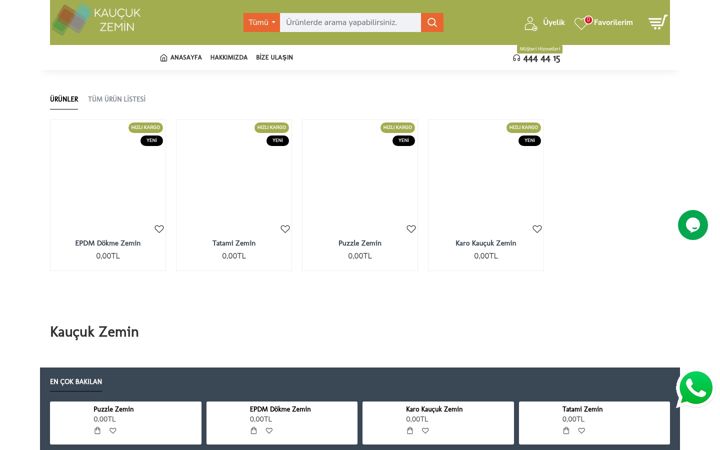Favorite the Tatami Zemin product card

pos(285,229)
